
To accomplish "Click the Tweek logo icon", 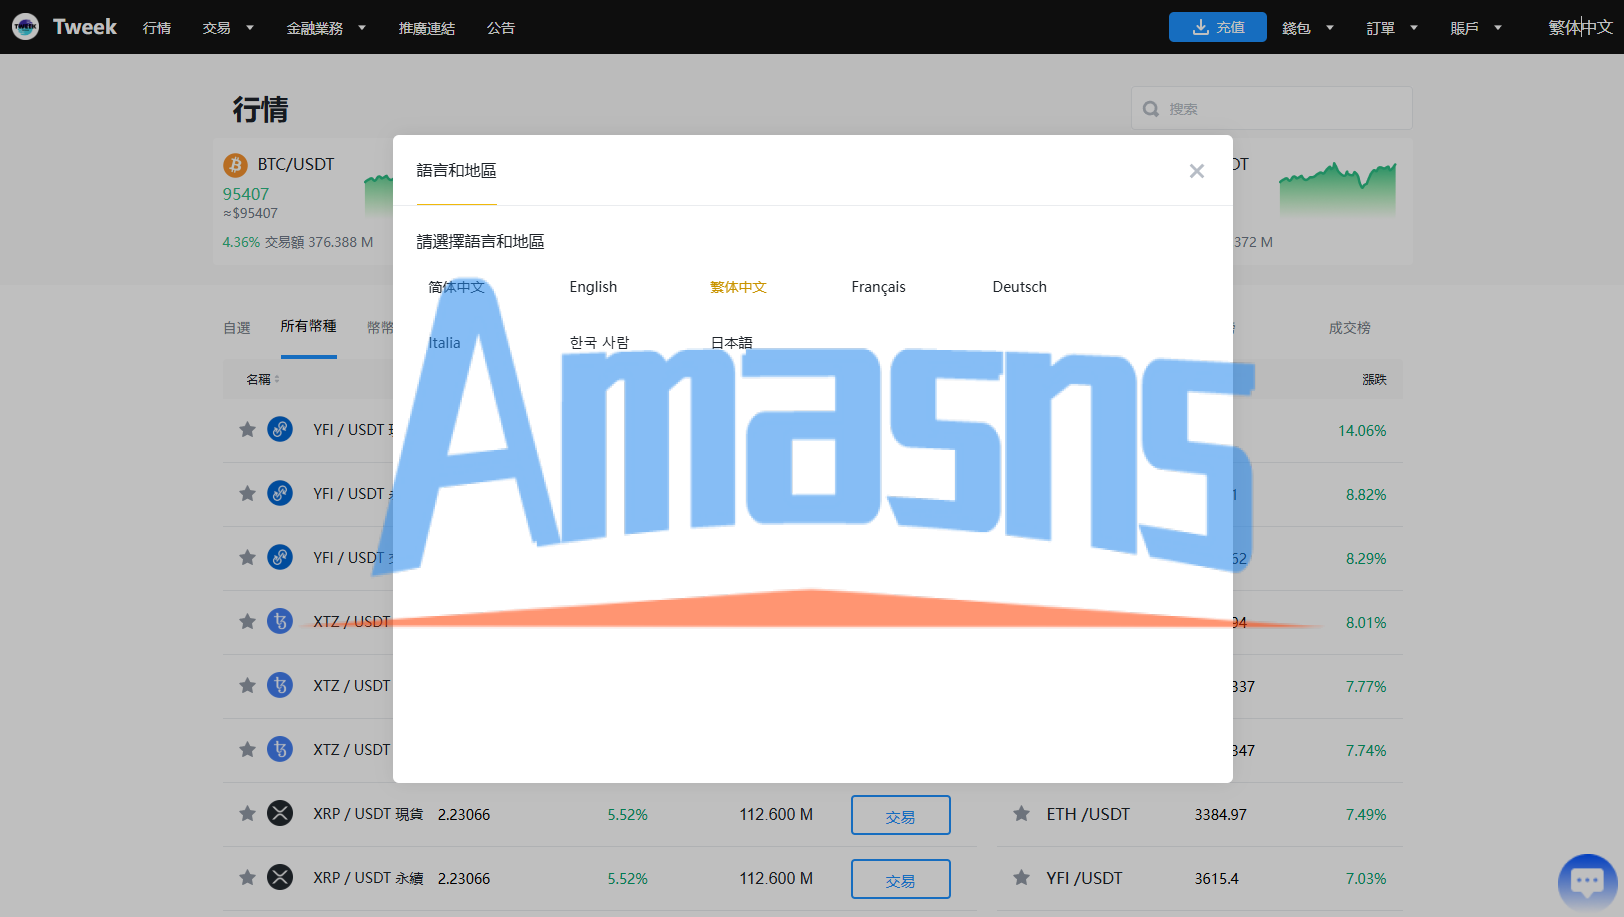I will point(26,27).
